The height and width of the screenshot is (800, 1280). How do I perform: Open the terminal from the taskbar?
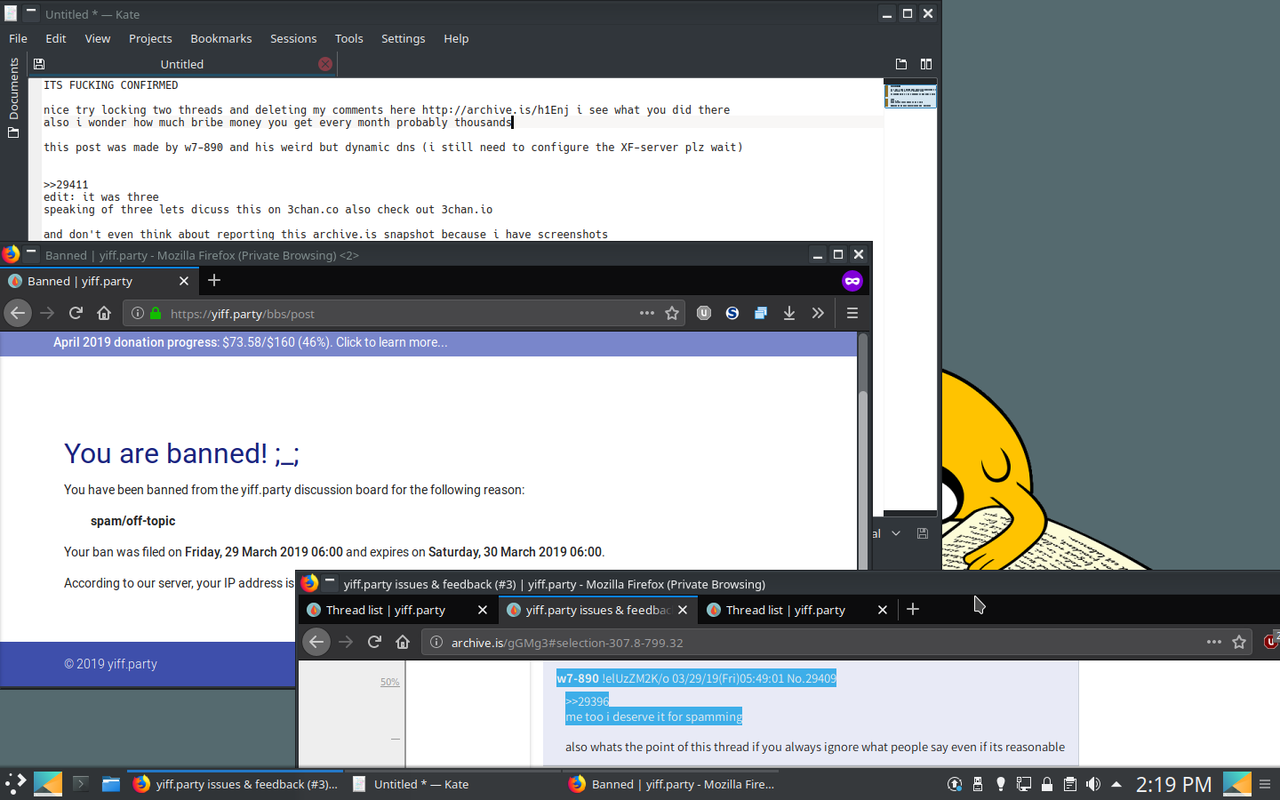(80, 784)
